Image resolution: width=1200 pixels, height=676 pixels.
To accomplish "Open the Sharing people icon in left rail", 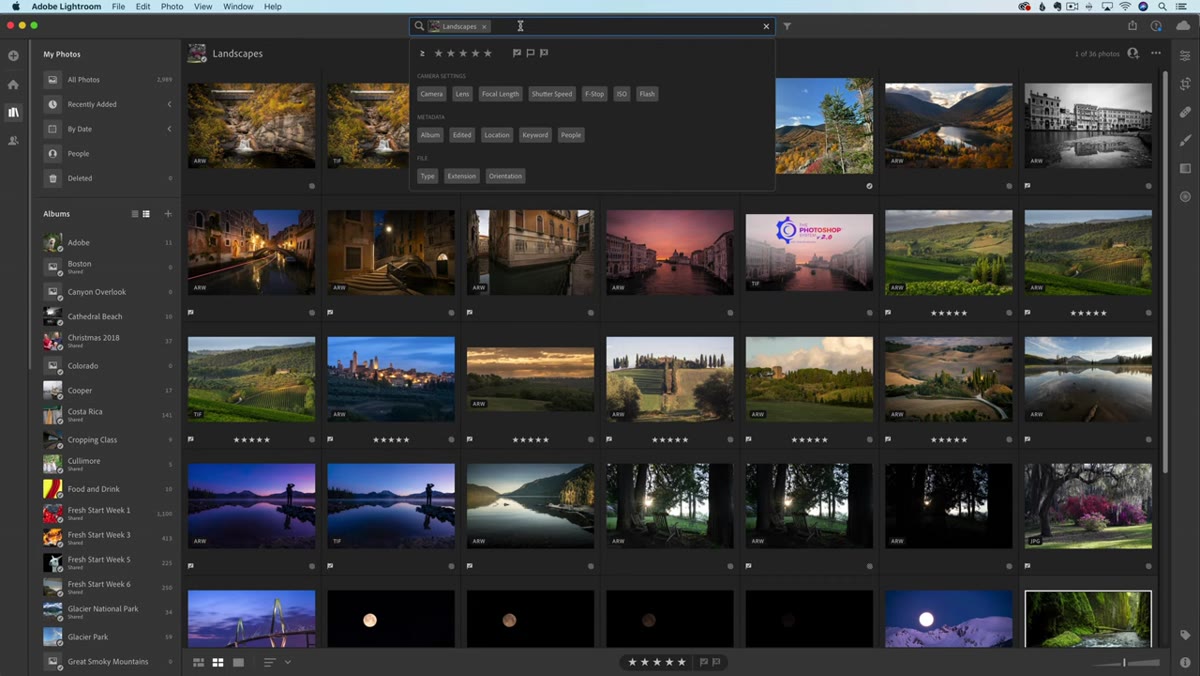I will (x=13, y=141).
